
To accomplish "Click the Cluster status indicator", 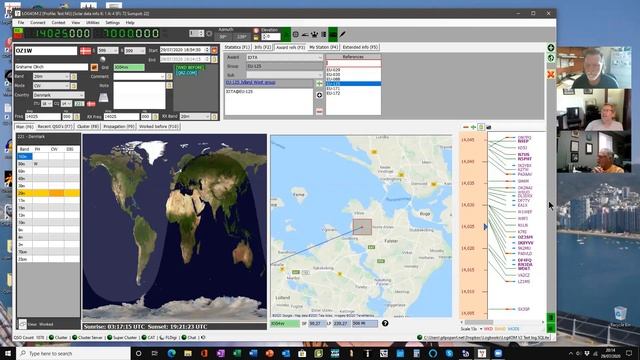I will [x=58, y=338].
